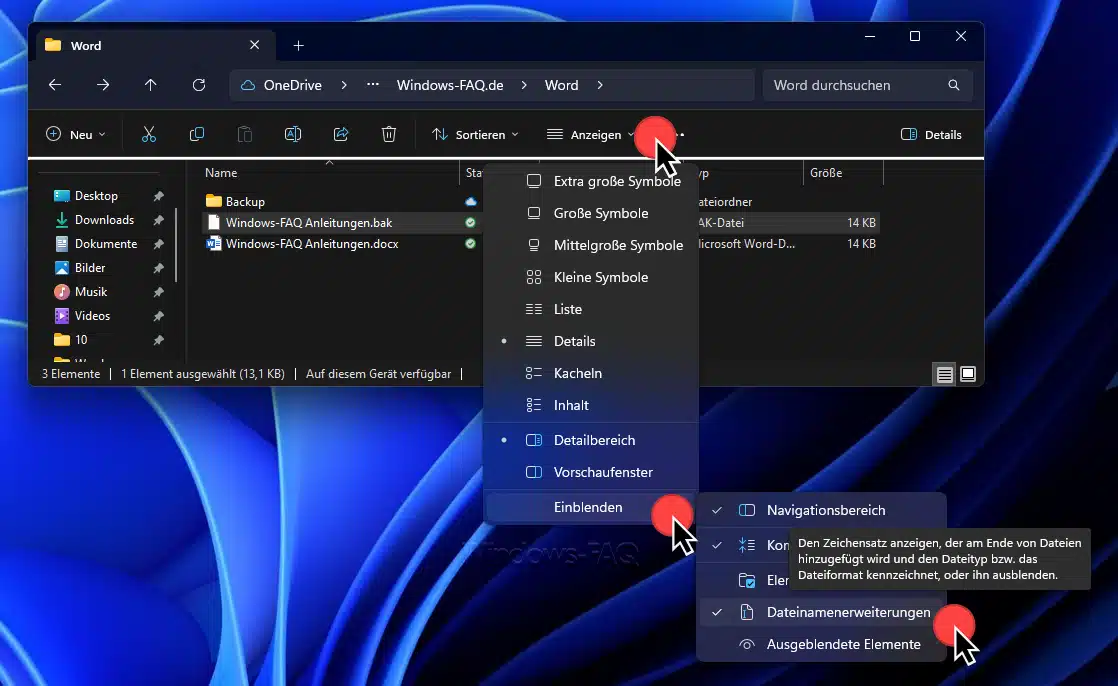The width and height of the screenshot is (1118, 686).
Task: Click the Share icon in toolbar
Action: (341, 134)
